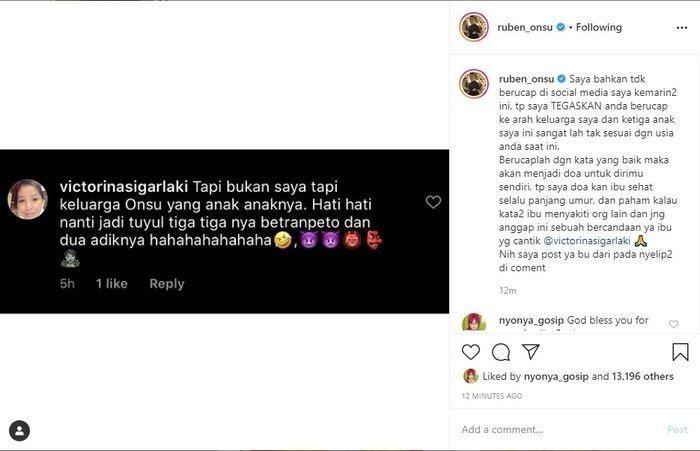Click the small avatar beside 'Liked by'
This screenshot has width=700, height=451.
coord(469,377)
